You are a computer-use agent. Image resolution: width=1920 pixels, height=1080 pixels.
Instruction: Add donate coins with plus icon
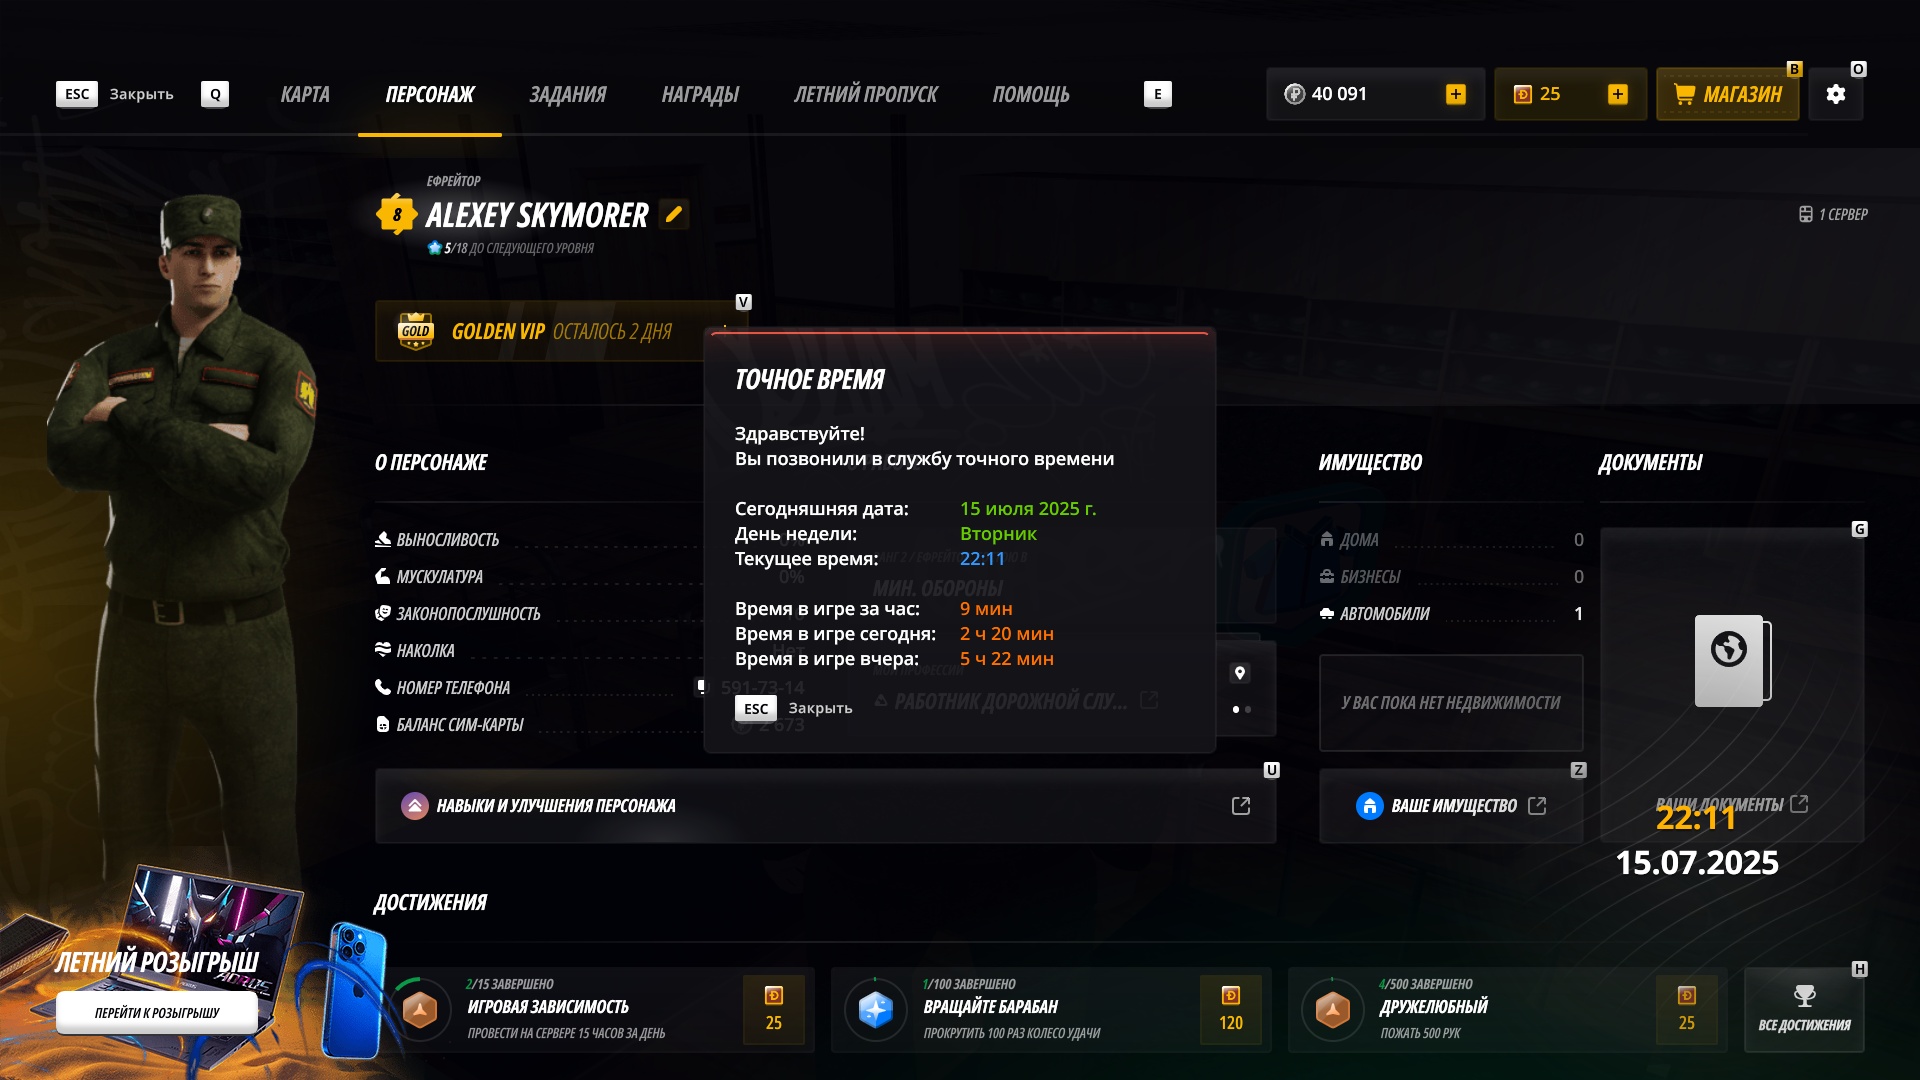[x=1618, y=94]
